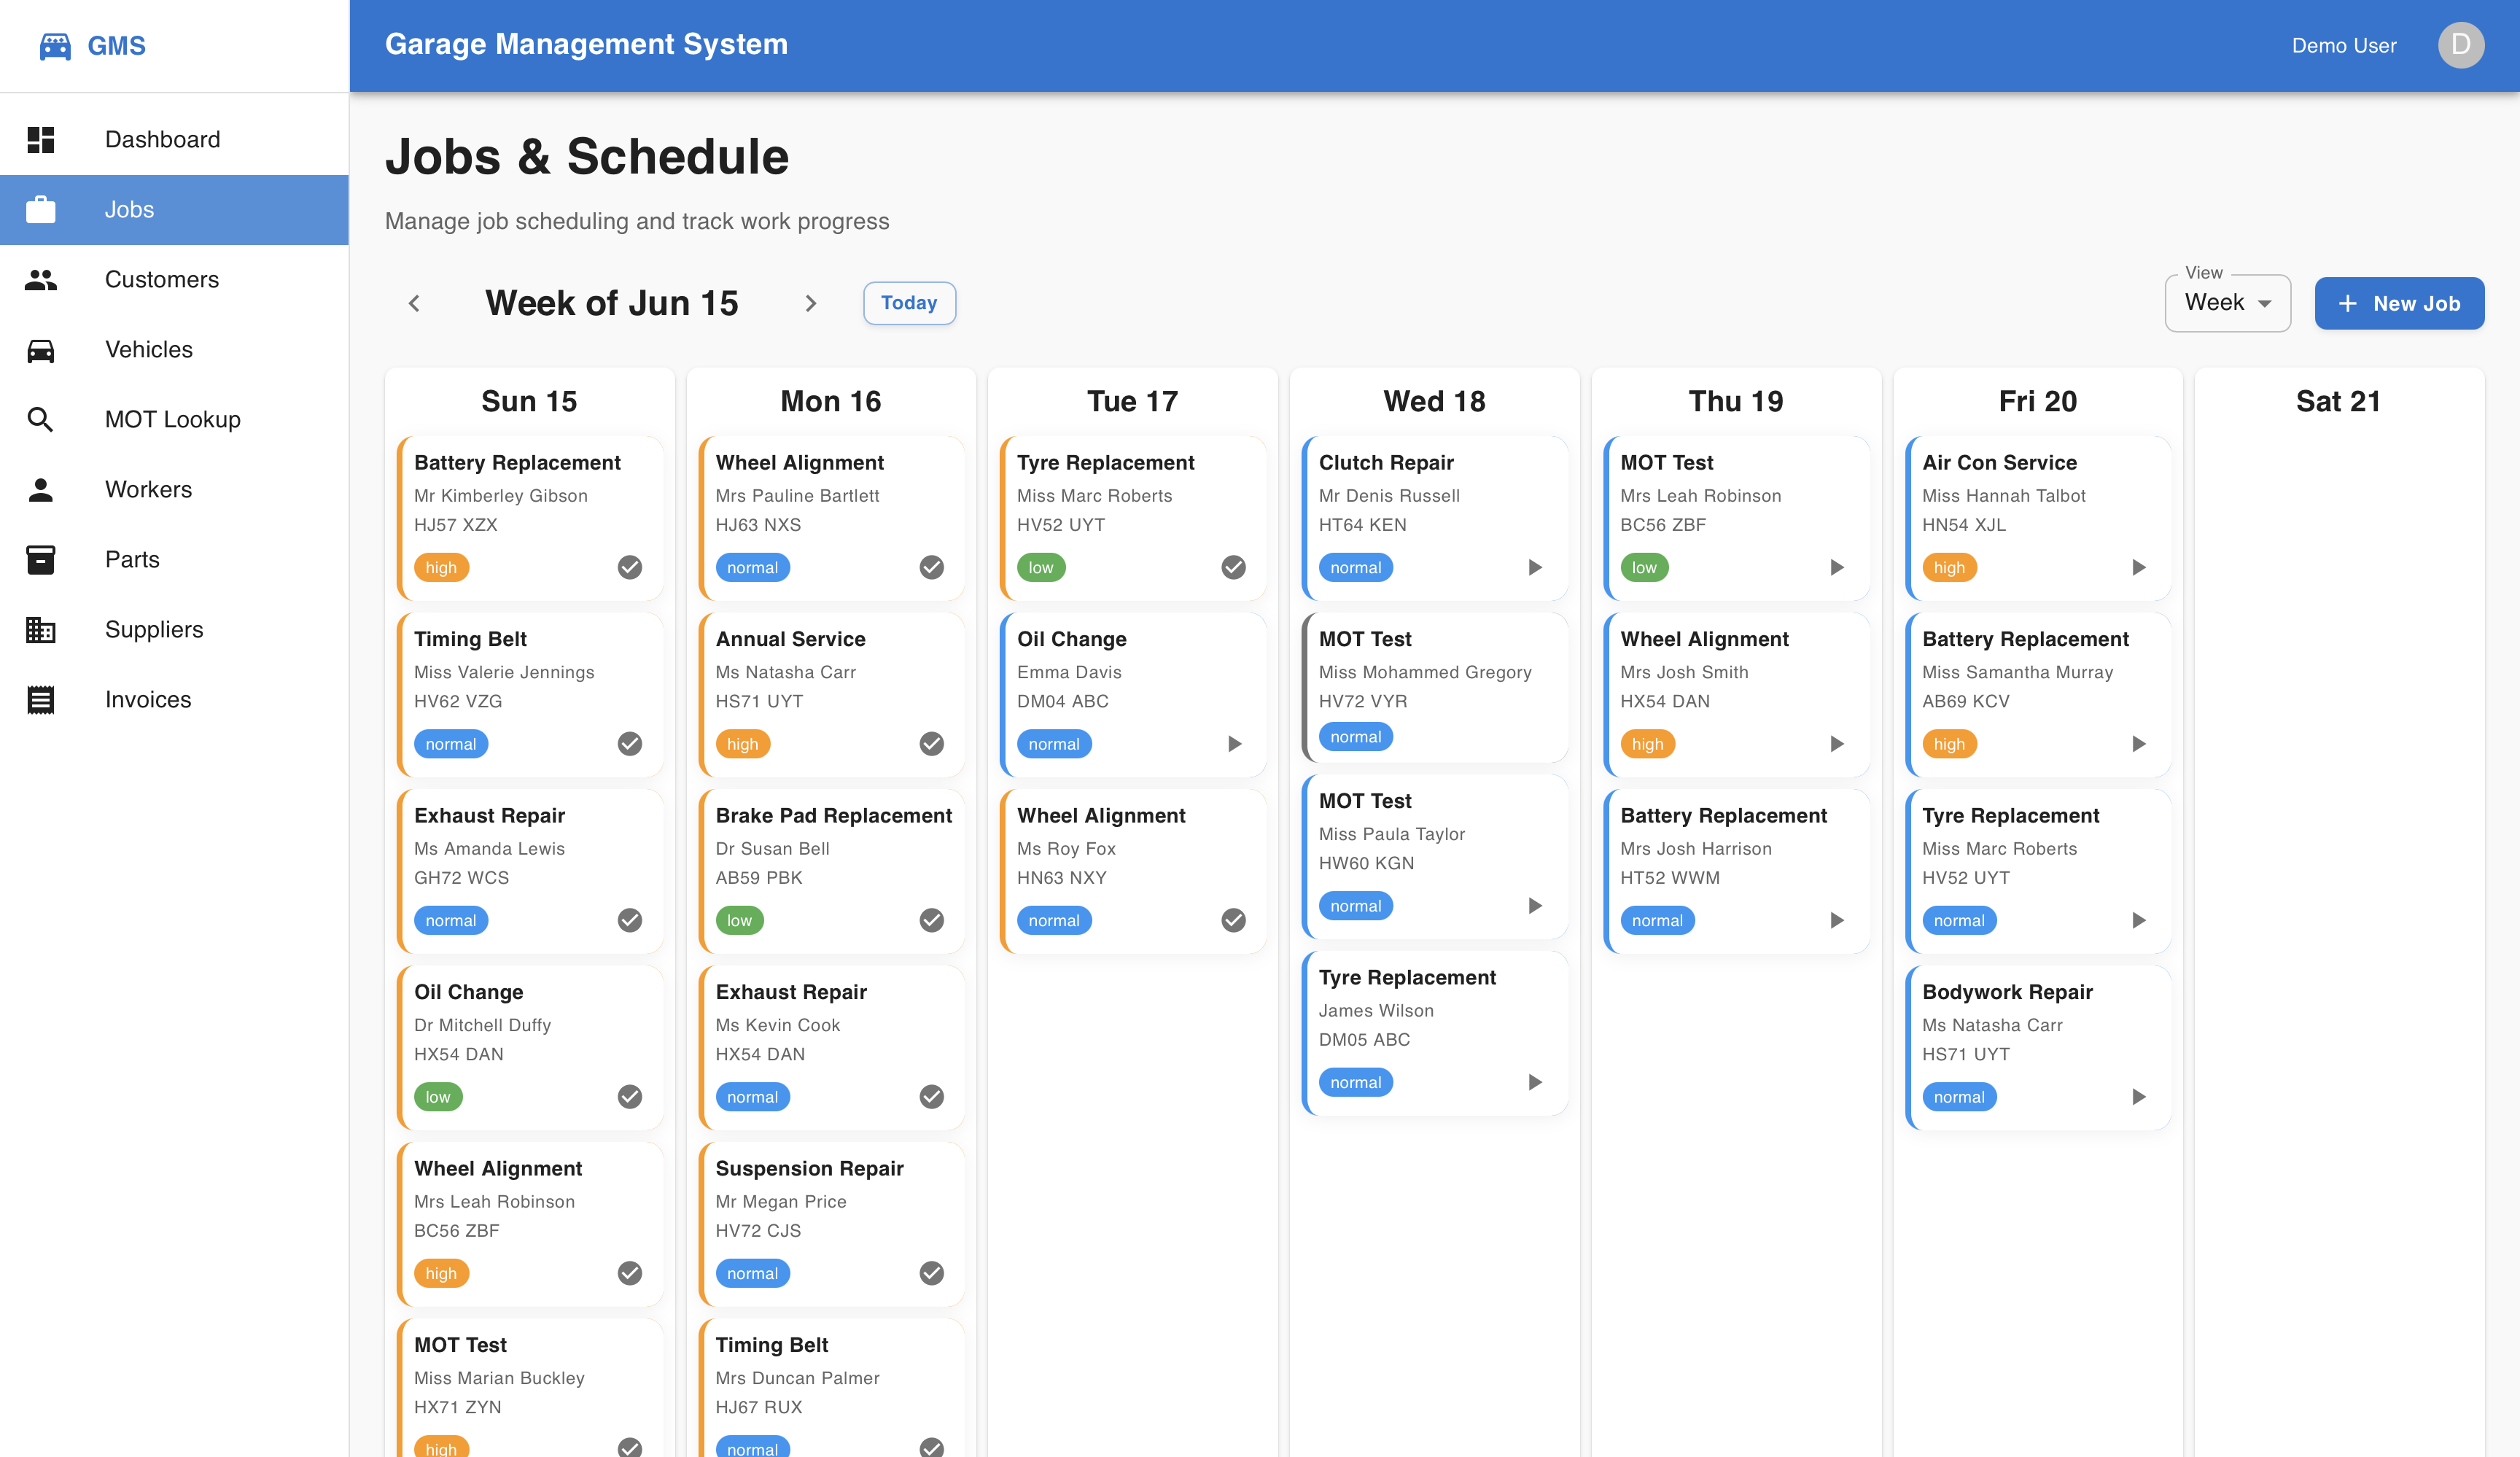Viewport: 2520px width, 1457px height.
Task: Click the Demo User avatar circle
Action: 2461,45
